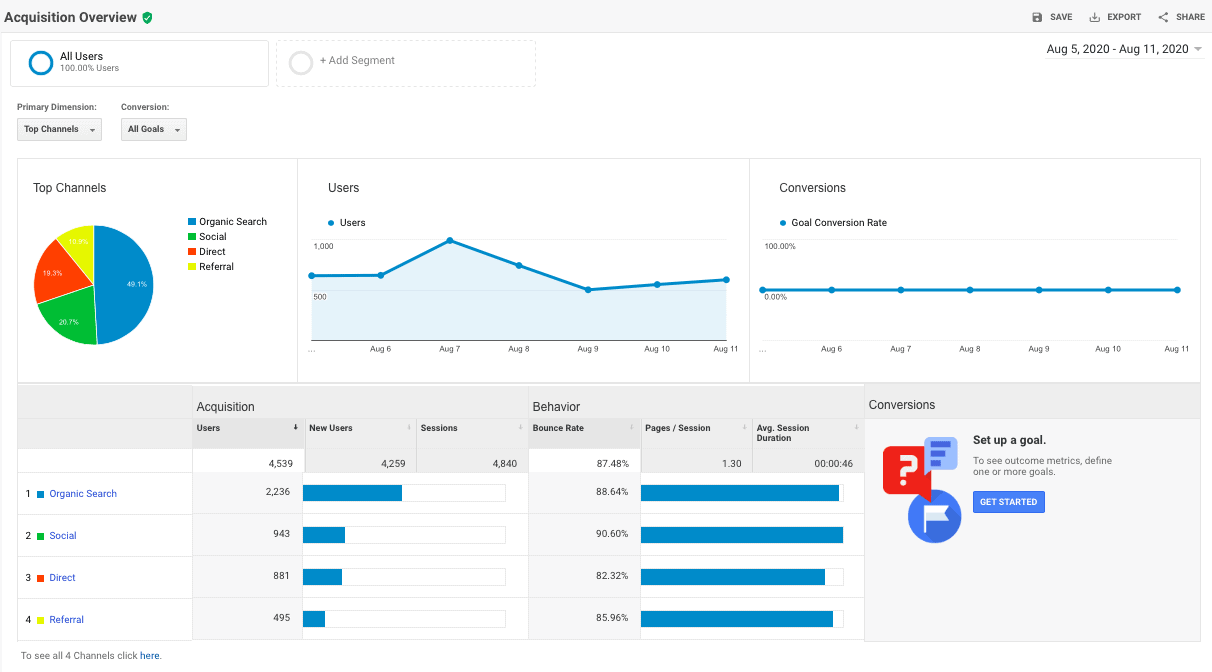
Task: Click the Direct users value 881
Action: click(x=280, y=576)
